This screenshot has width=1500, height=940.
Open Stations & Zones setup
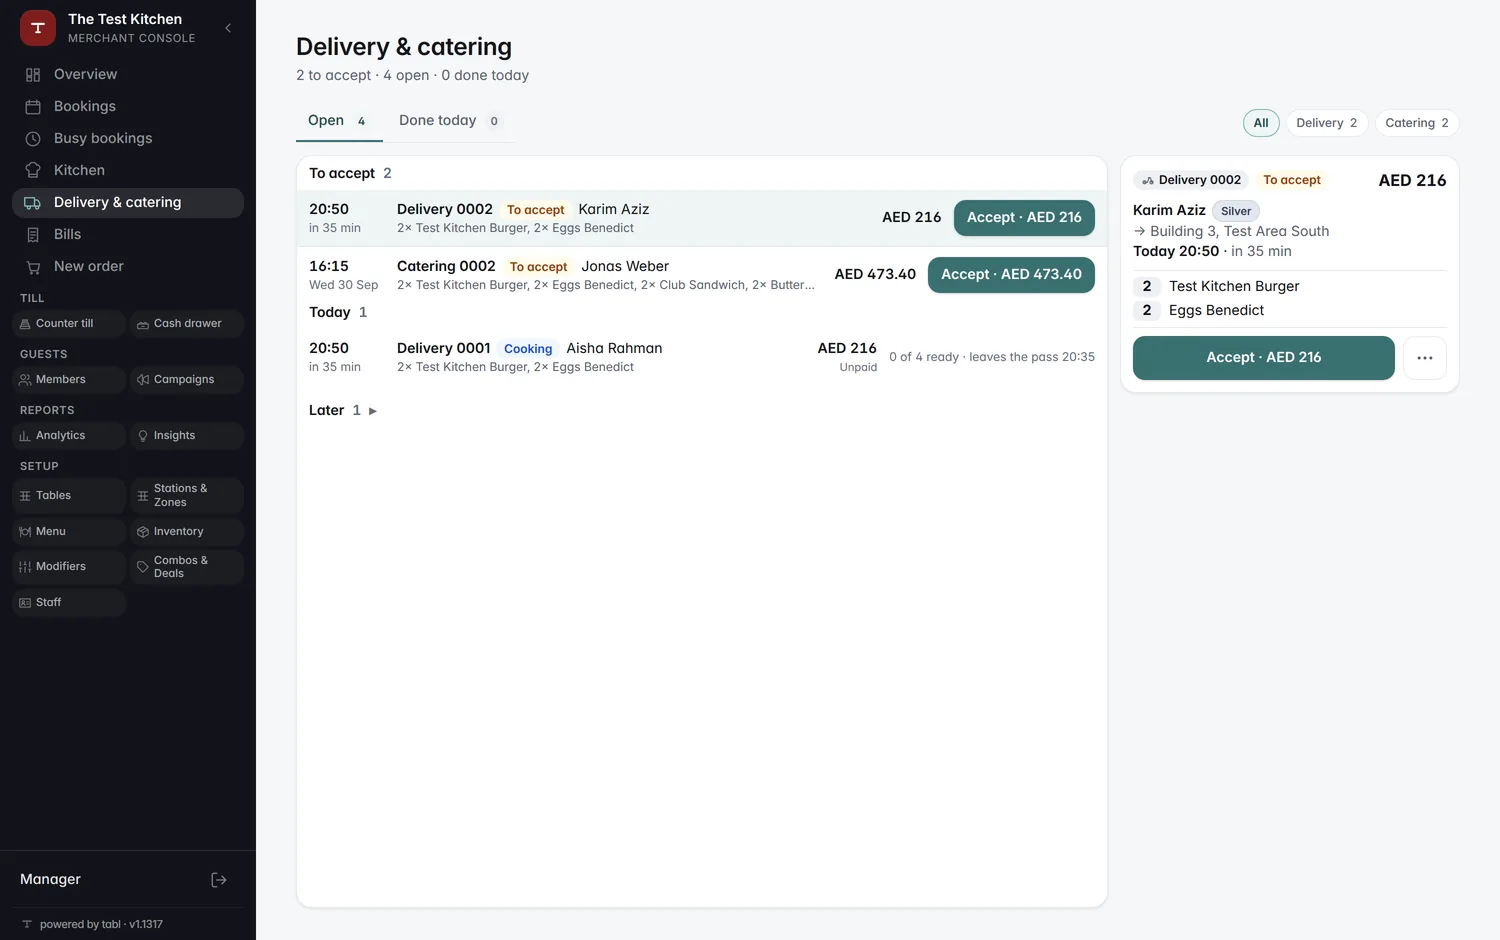click(x=187, y=496)
